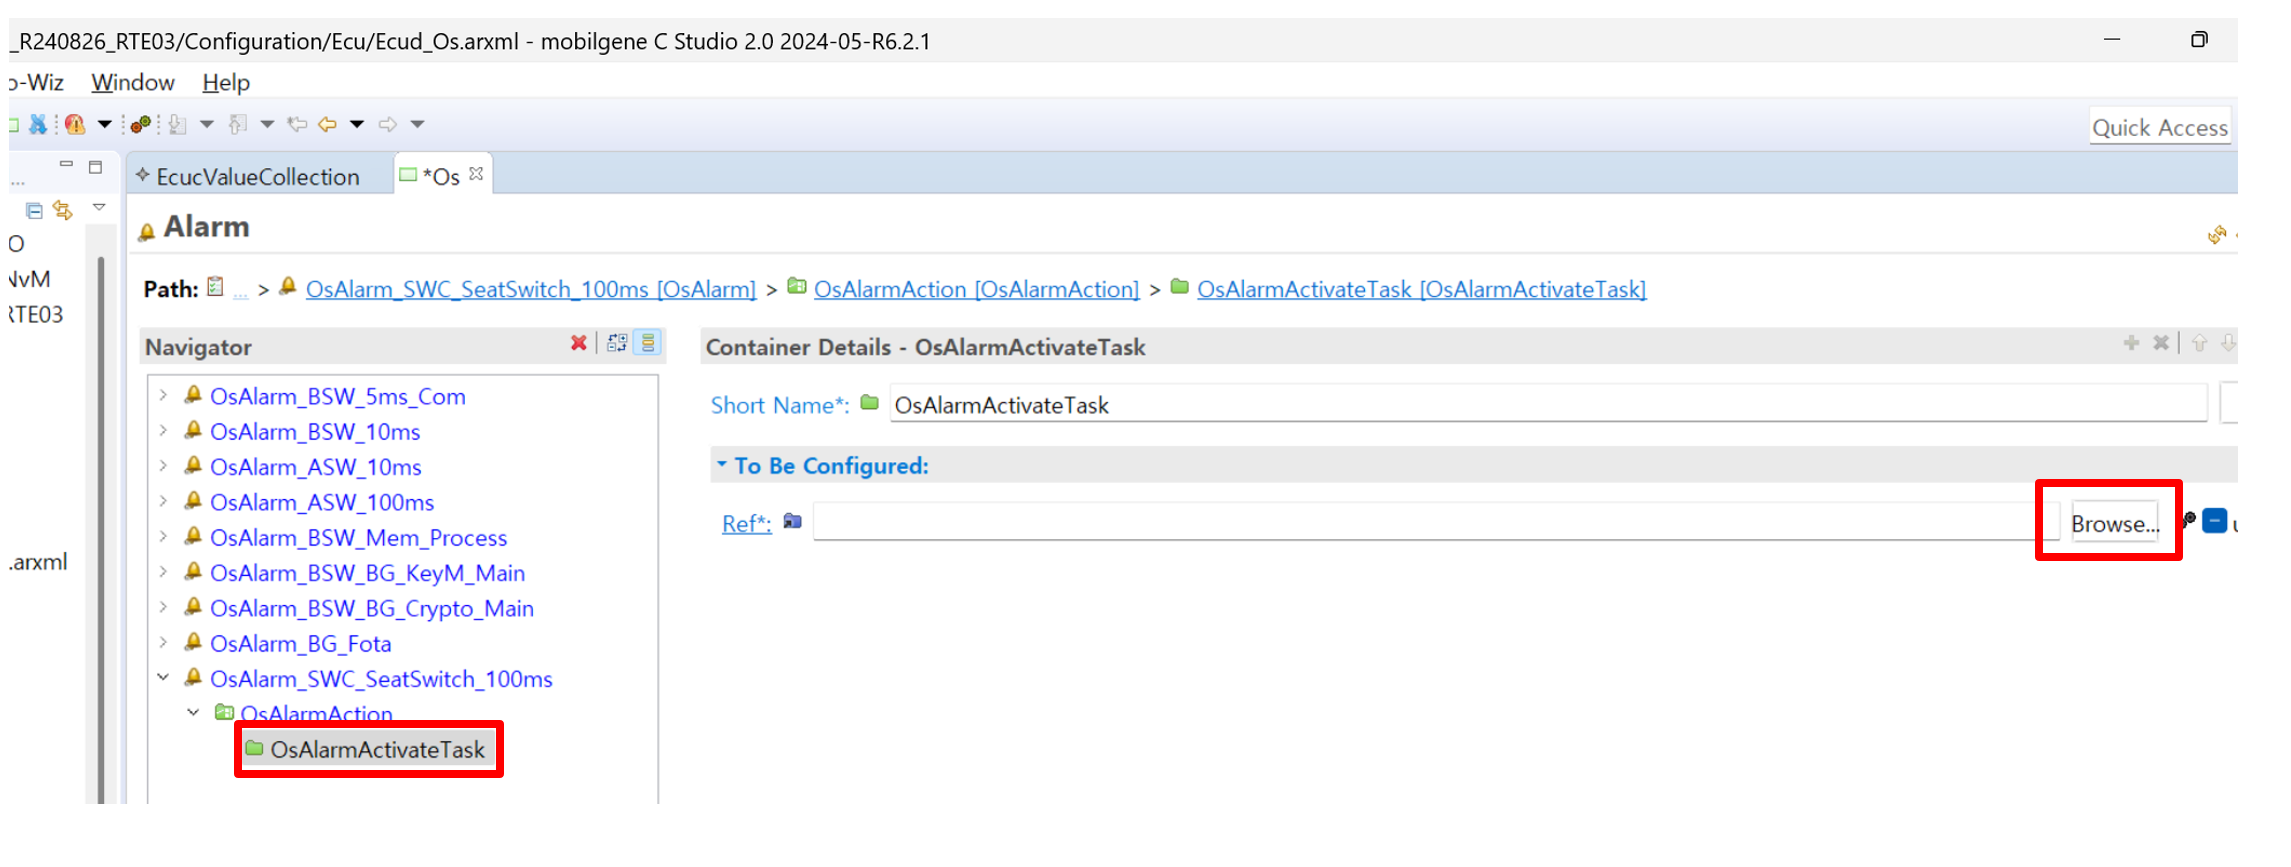Viewport: 2291px width, 867px height.
Task: Close the *Os editor tab
Action: [477, 174]
